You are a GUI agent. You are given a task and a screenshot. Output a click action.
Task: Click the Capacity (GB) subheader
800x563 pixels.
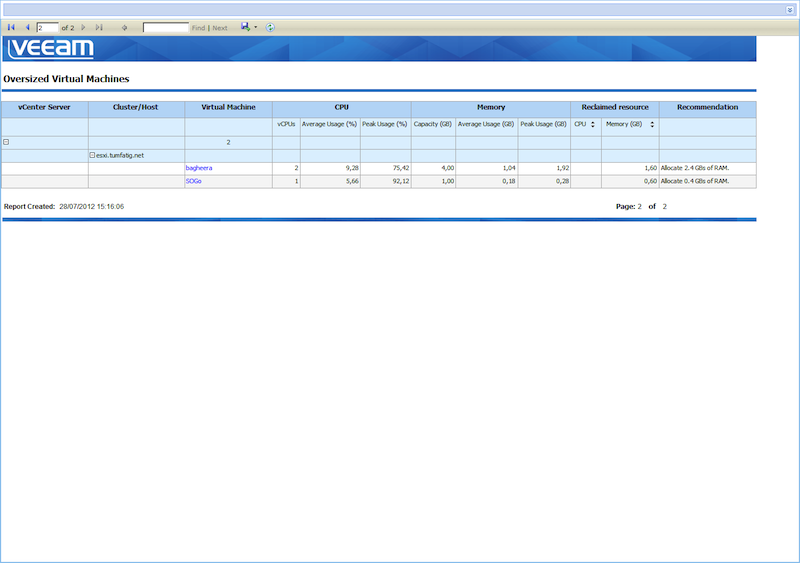433,124
